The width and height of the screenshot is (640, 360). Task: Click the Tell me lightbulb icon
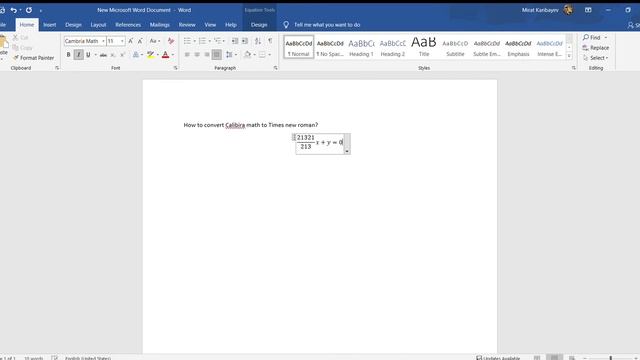tap(286, 25)
